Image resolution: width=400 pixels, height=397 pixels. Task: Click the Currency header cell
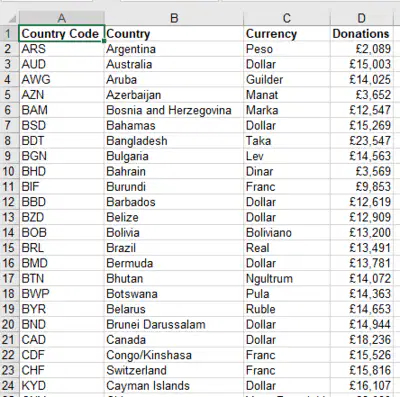287,34
